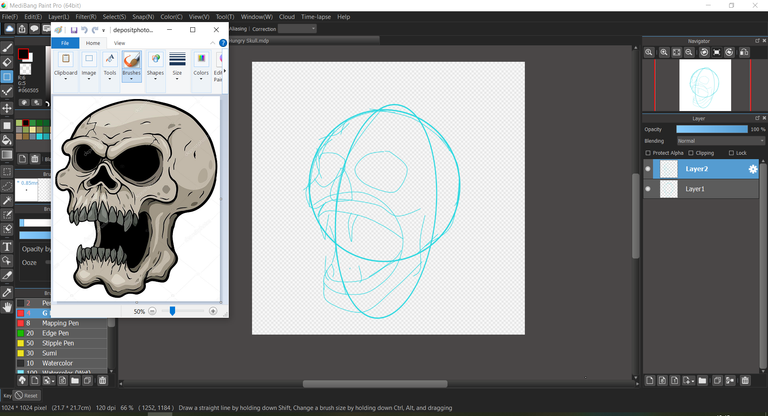This screenshot has width=768, height=416.
Task: Toggle Lock checkbox in Layer panel
Action: click(x=731, y=153)
